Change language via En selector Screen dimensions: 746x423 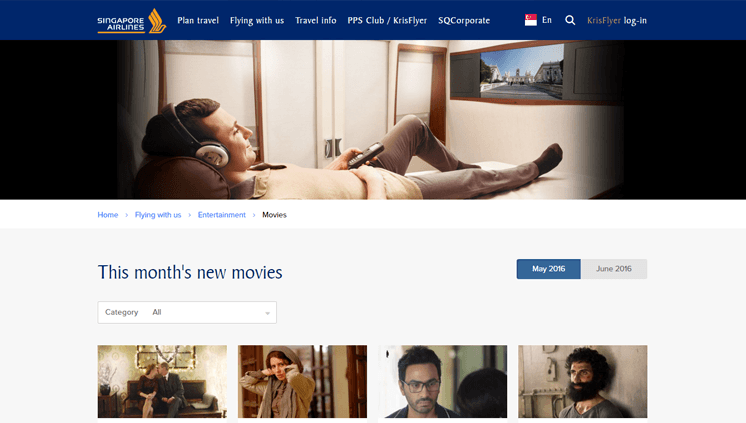pyautogui.click(x=547, y=20)
